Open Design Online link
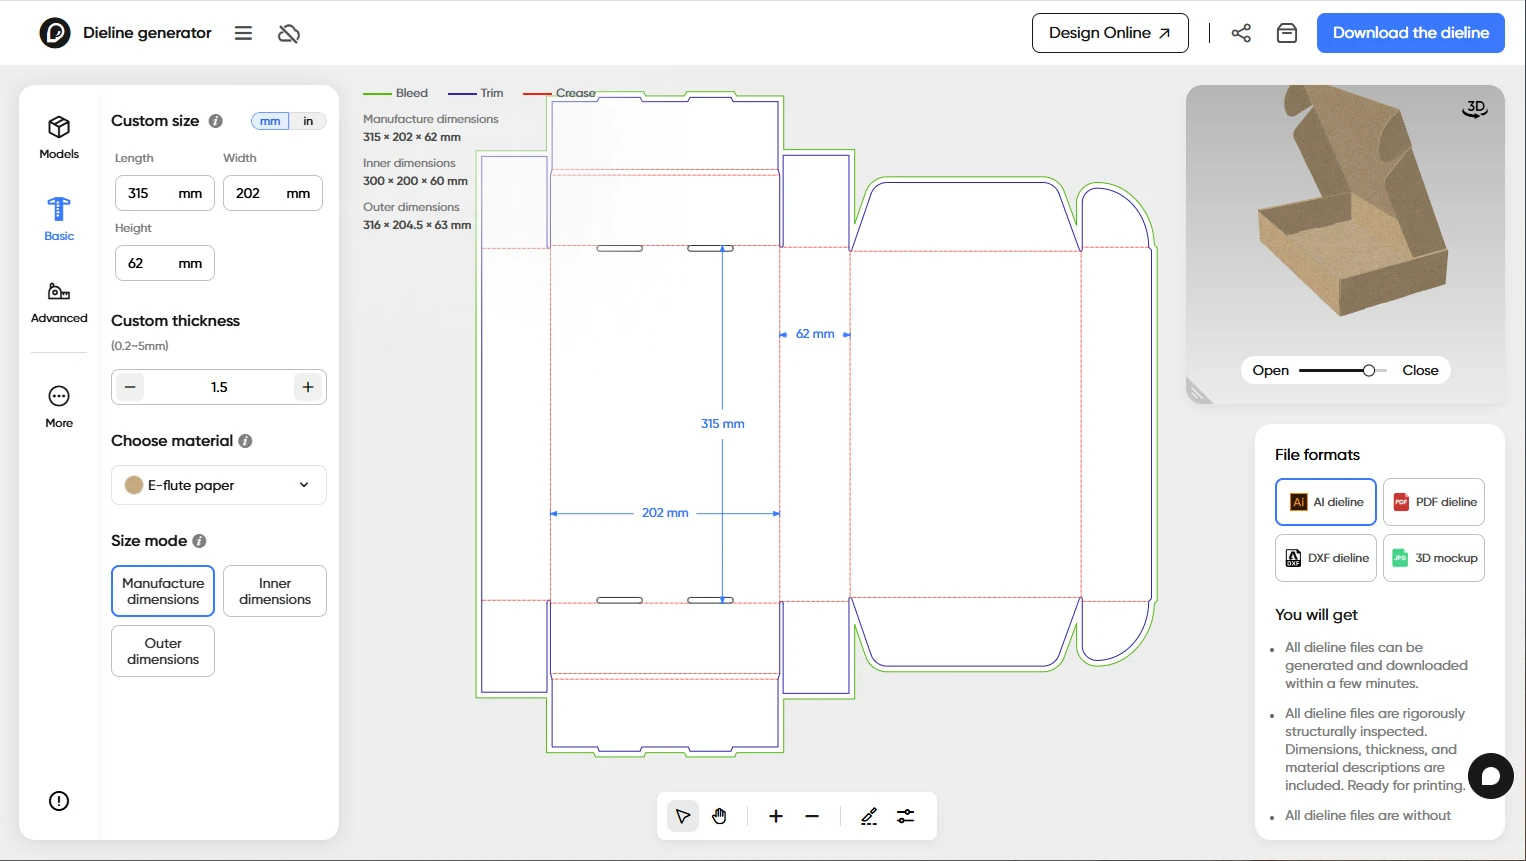The height and width of the screenshot is (861, 1526). click(x=1109, y=33)
